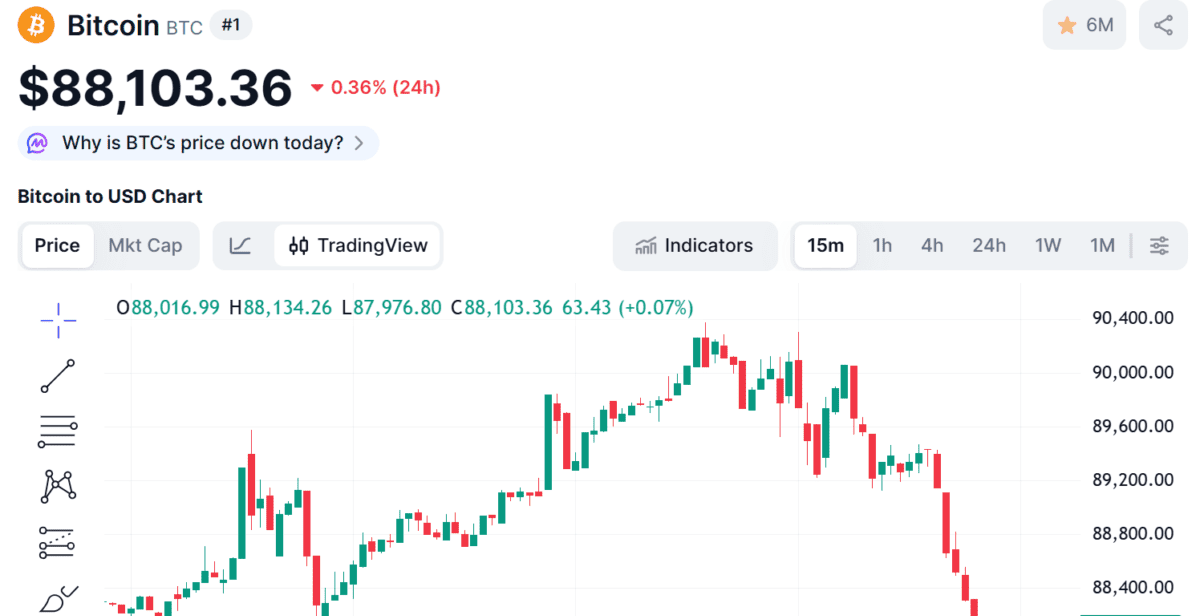The height and width of the screenshot is (616, 1200).
Task: Open the Fibonacci retracement tool
Action: (x=58, y=431)
